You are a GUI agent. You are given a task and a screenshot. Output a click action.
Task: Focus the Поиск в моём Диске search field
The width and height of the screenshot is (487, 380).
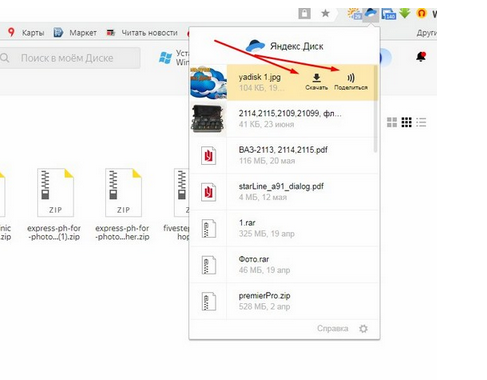[69, 58]
